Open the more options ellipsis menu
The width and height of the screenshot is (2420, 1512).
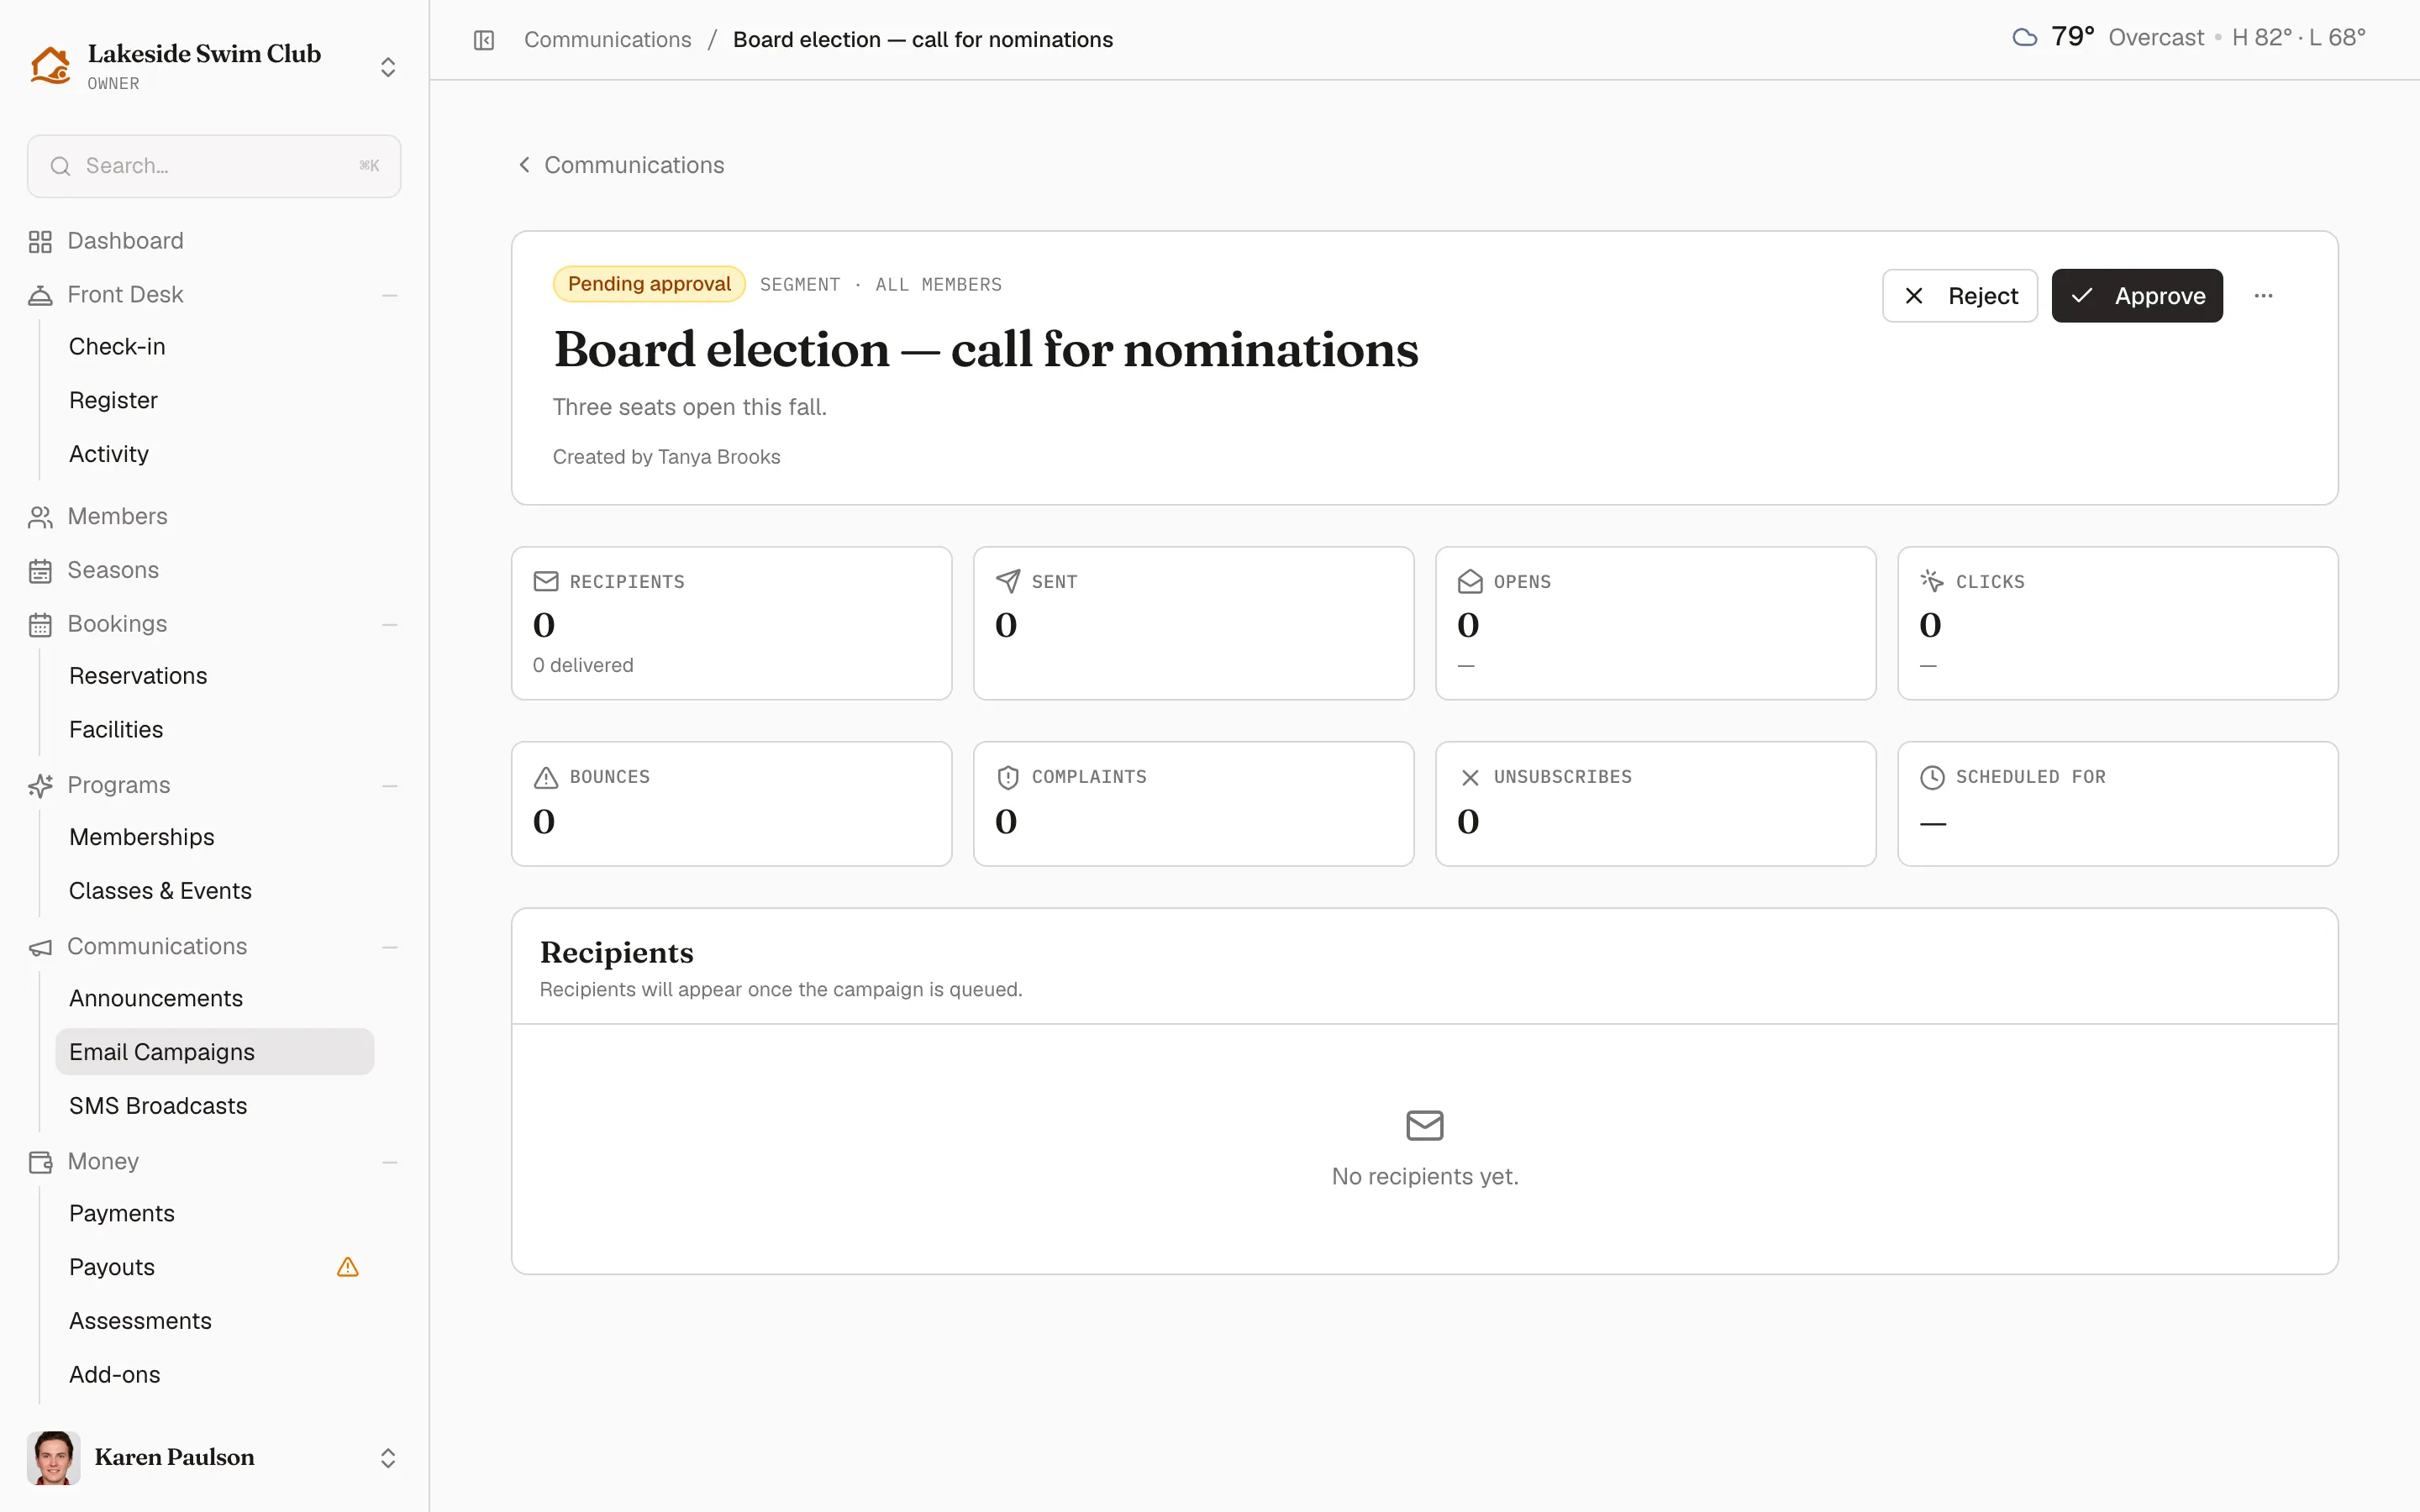[x=2263, y=296]
